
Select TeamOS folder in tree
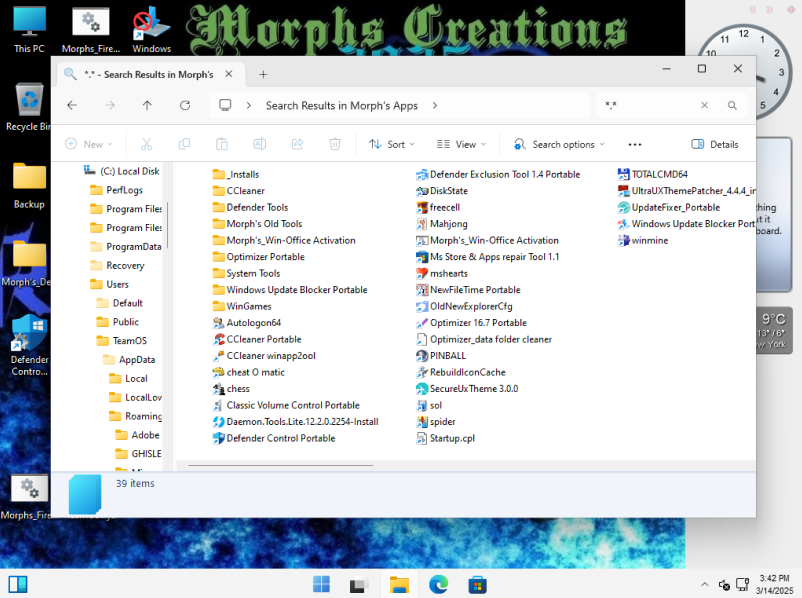click(122, 341)
